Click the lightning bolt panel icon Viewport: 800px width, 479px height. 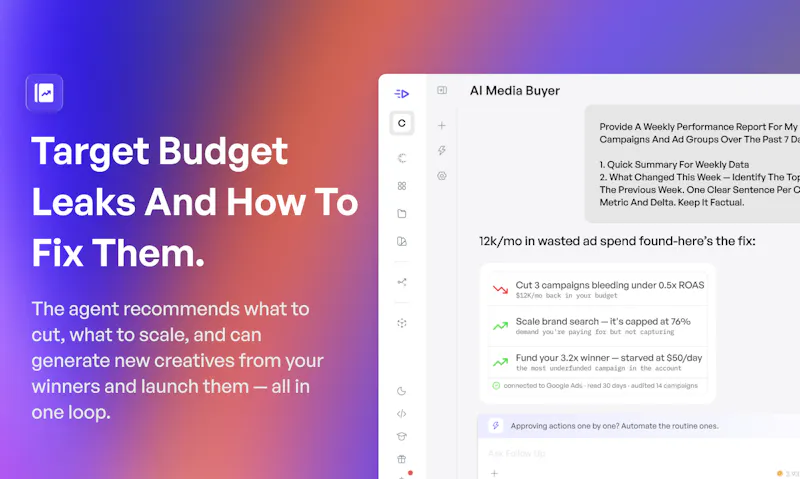pyautogui.click(x=442, y=150)
